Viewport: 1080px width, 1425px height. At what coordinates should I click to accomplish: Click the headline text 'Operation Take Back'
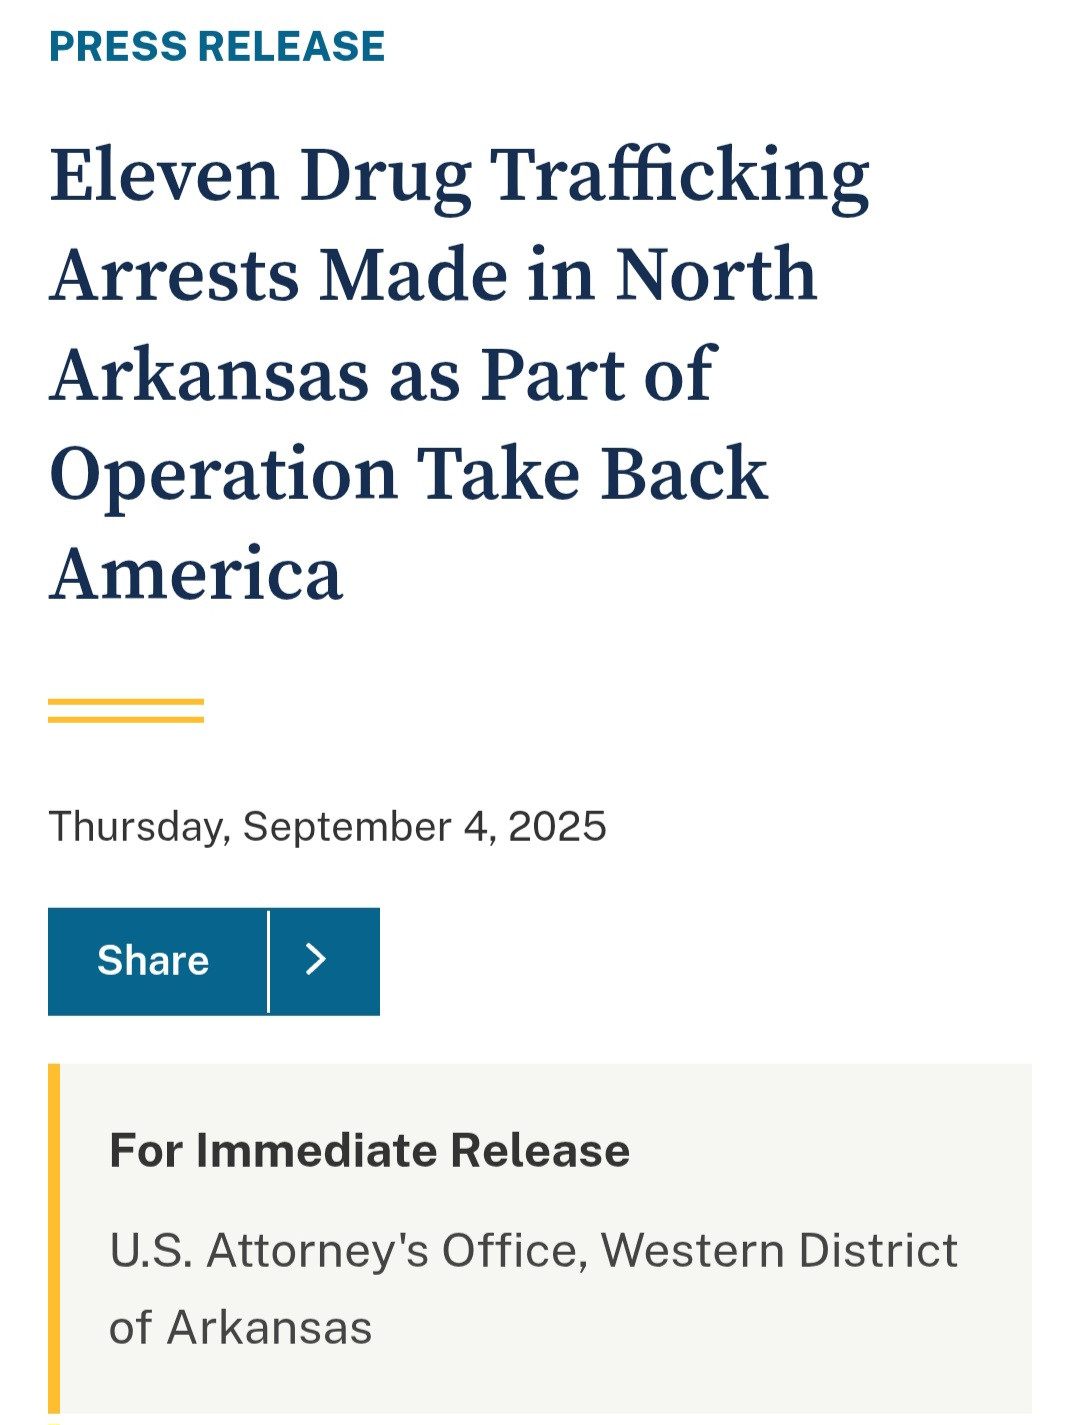point(408,475)
